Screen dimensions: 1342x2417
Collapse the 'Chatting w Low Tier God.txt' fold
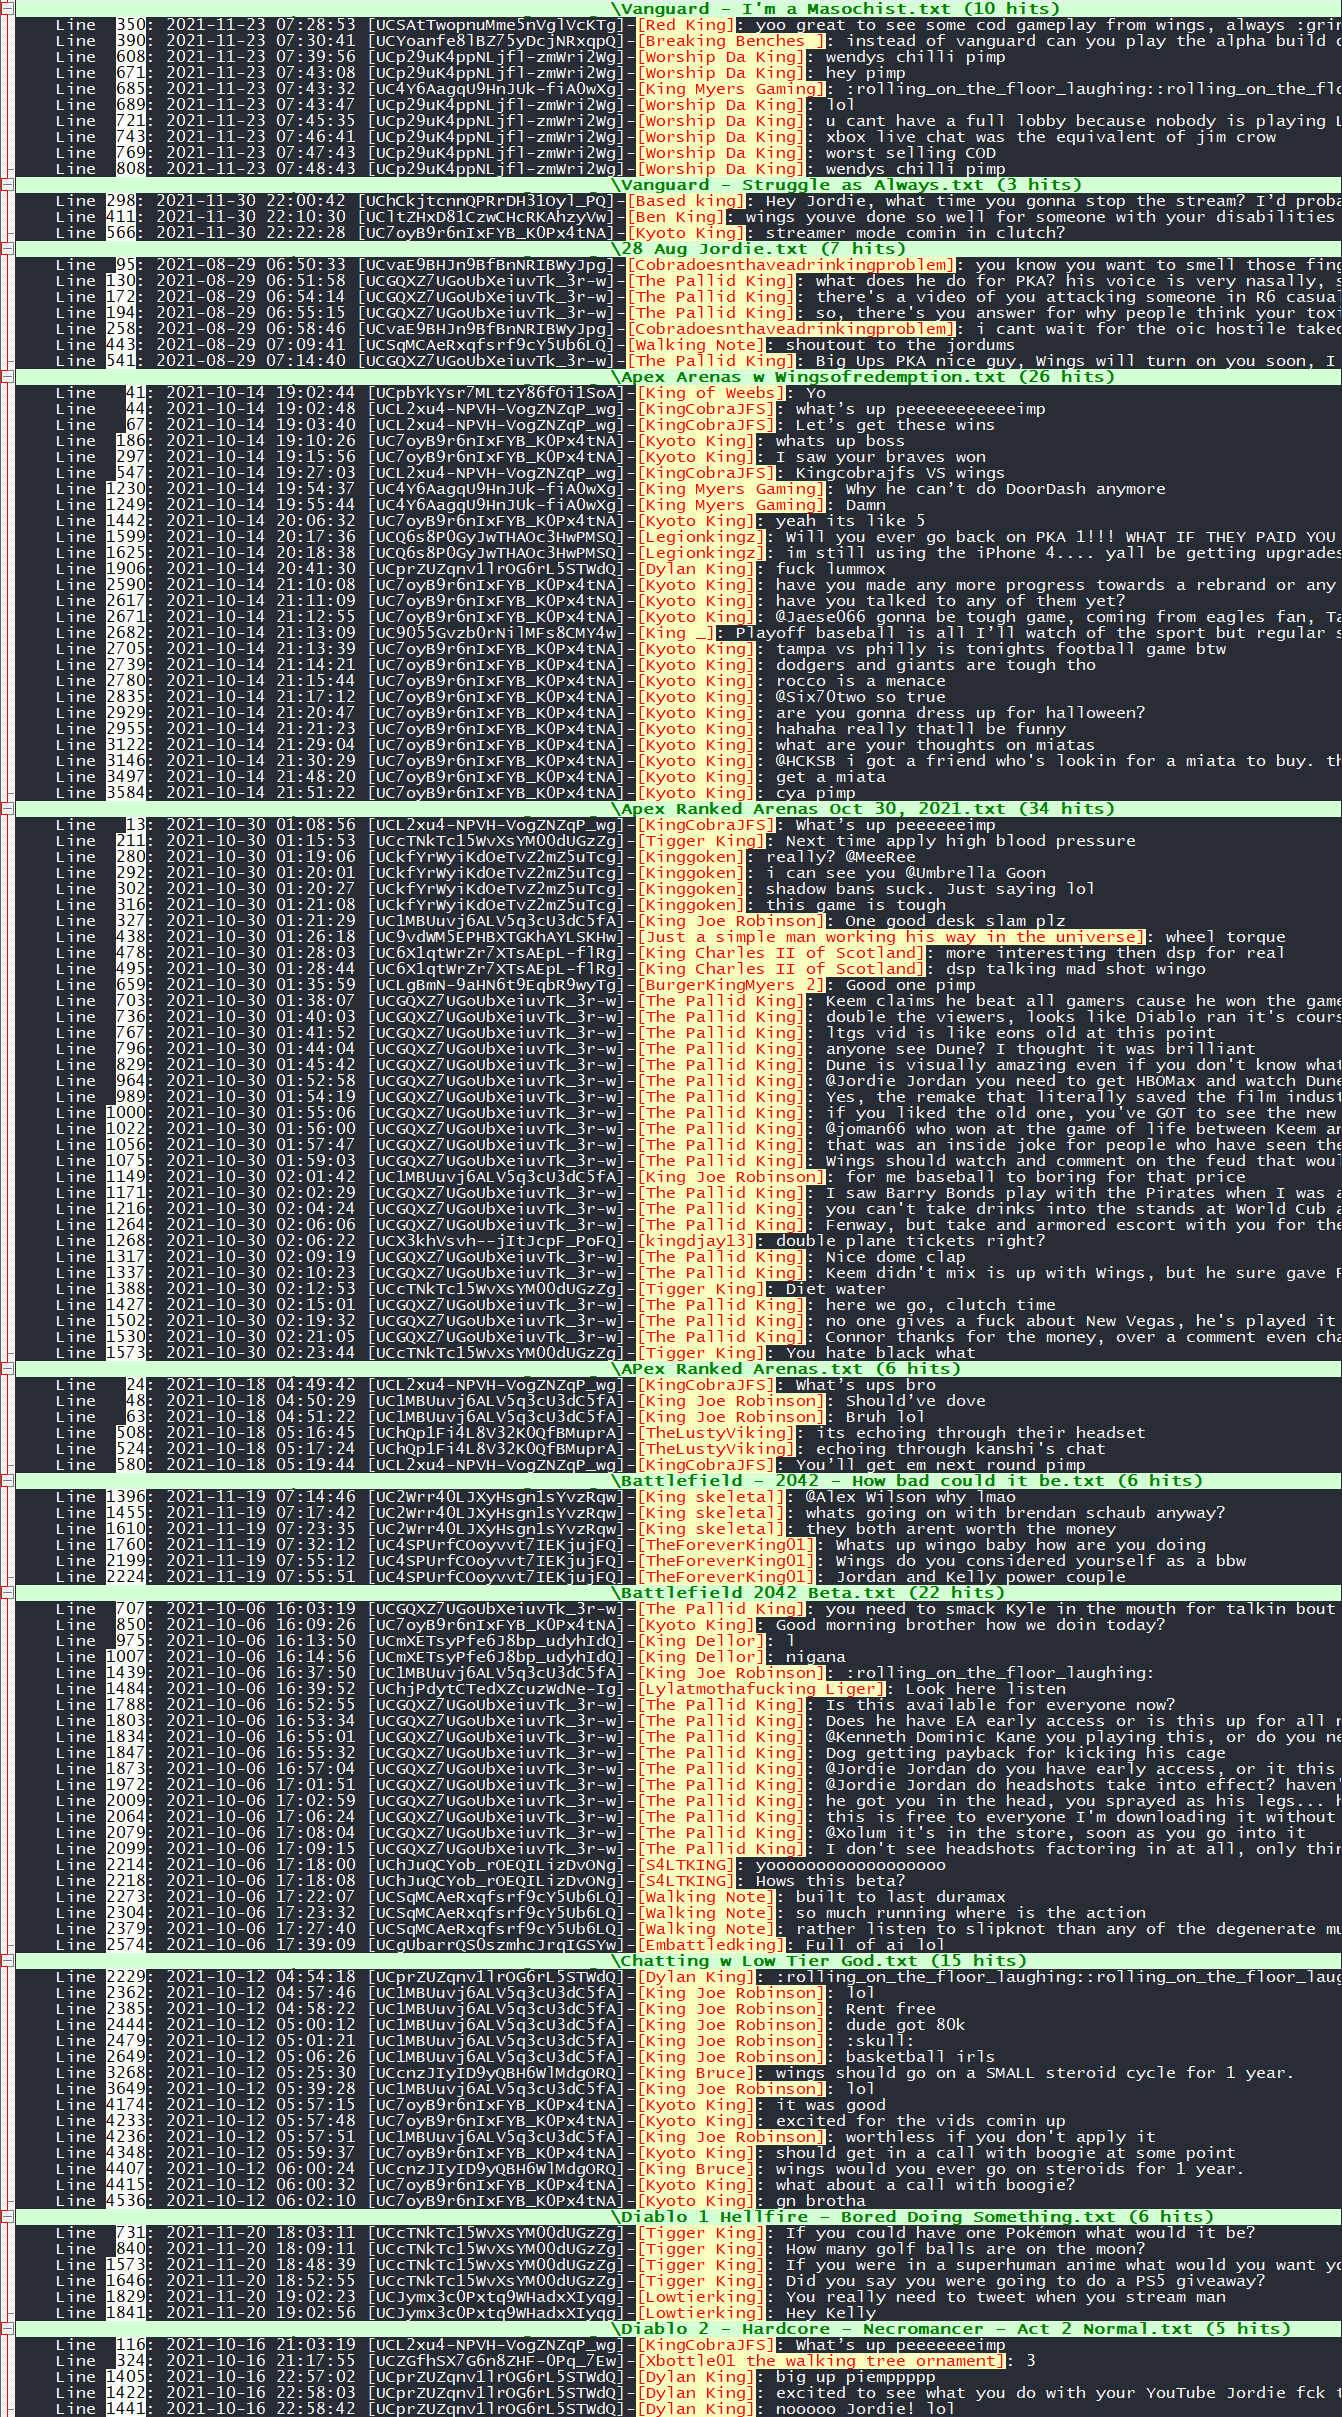point(7,1961)
